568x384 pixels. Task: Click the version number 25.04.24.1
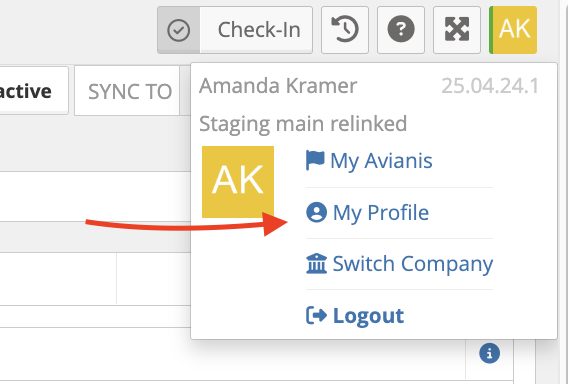pyautogui.click(x=490, y=86)
